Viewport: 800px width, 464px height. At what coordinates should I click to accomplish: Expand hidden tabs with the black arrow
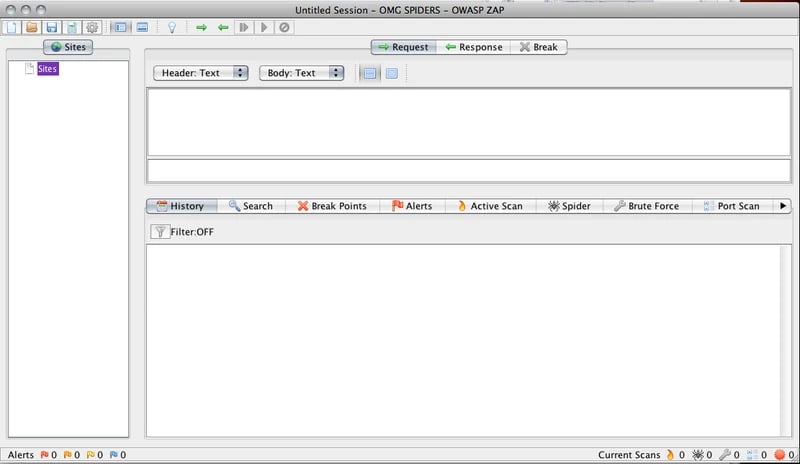point(783,206)
